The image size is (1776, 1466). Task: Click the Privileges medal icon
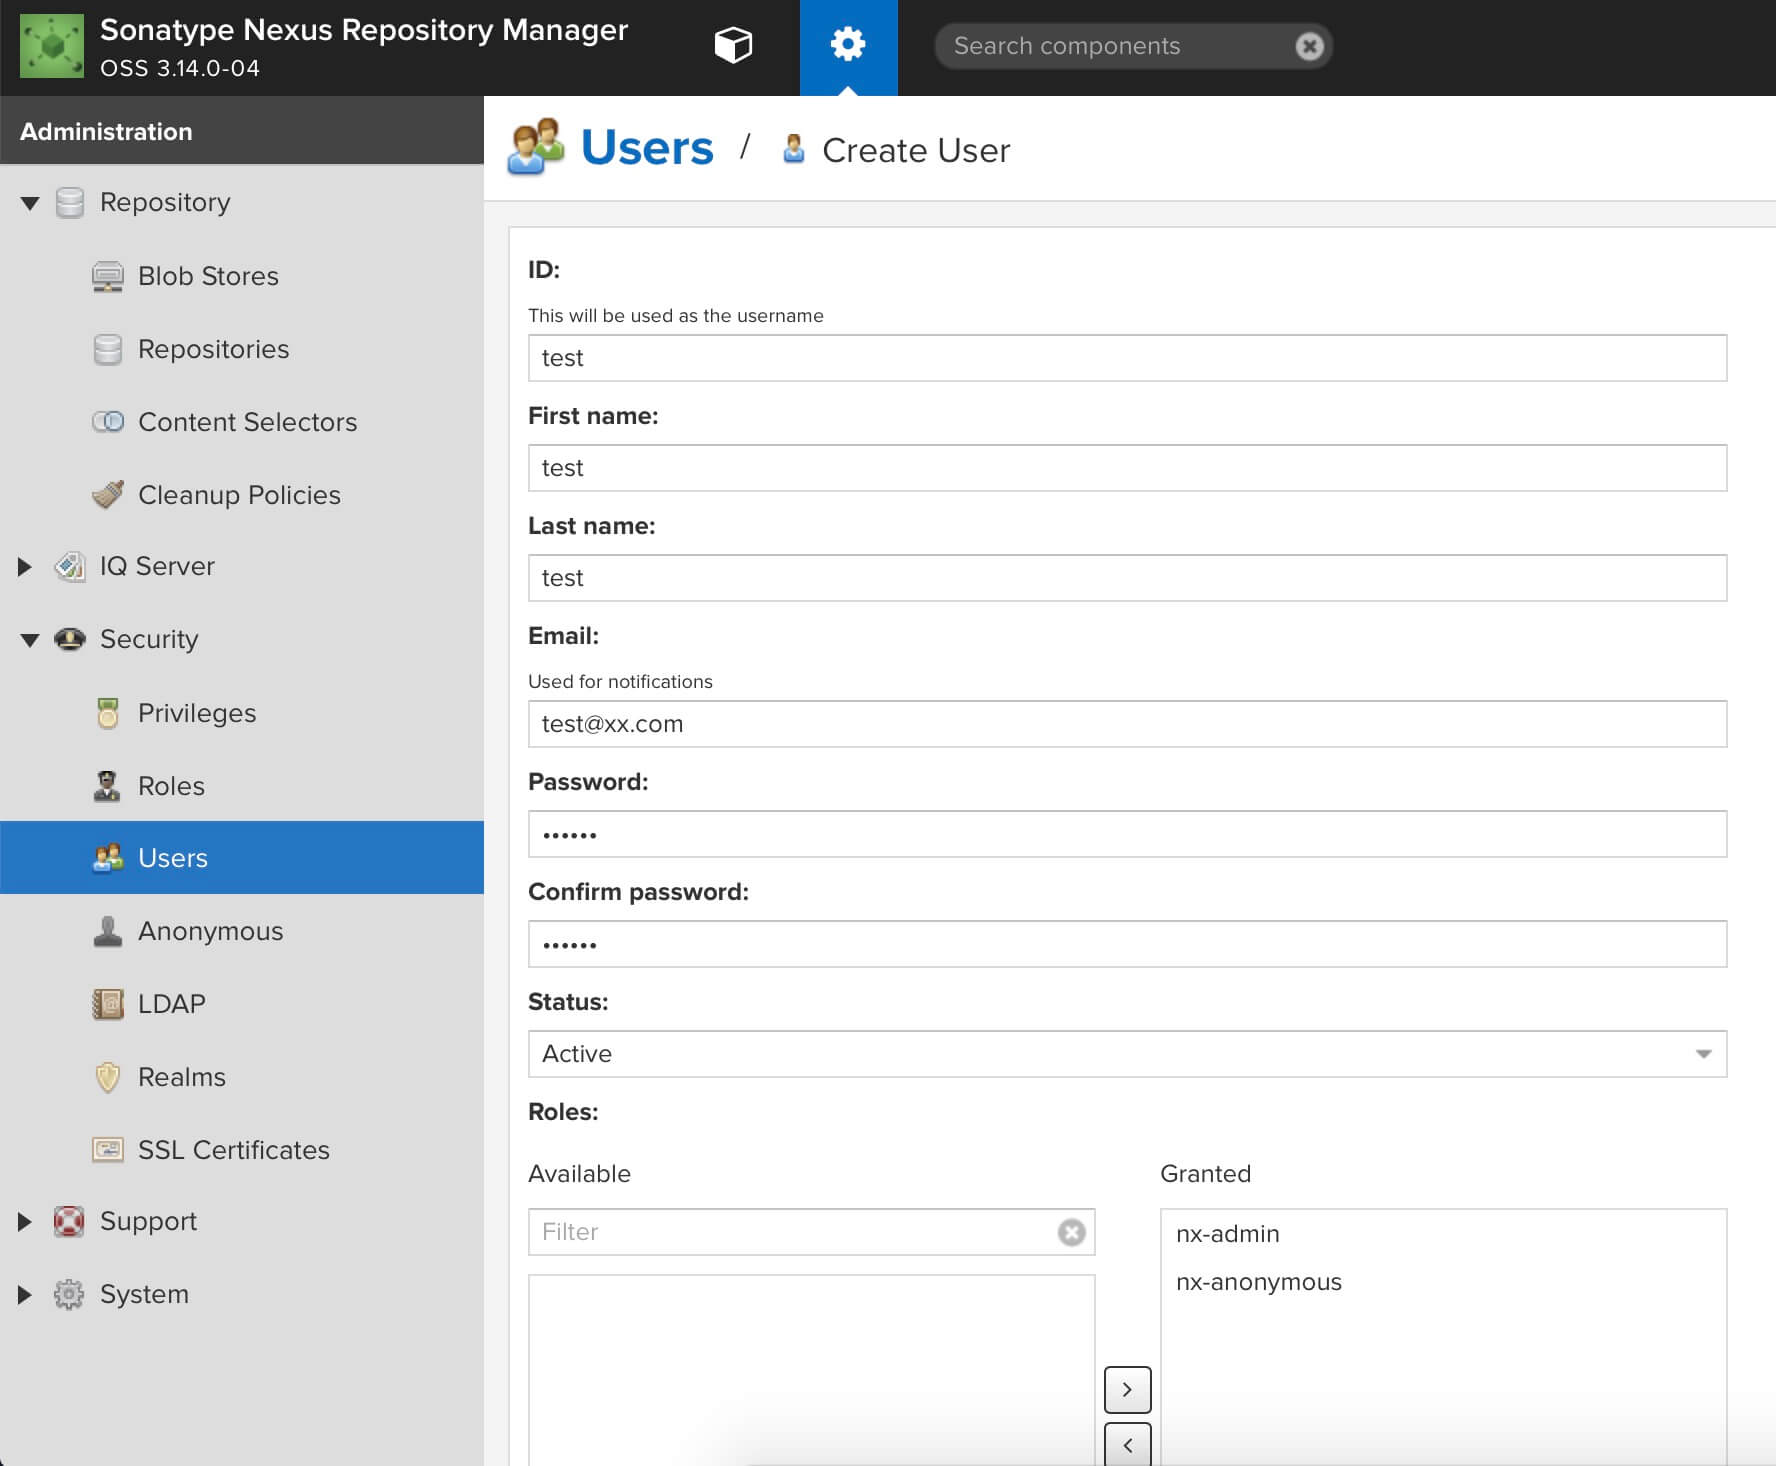point(108,713)
